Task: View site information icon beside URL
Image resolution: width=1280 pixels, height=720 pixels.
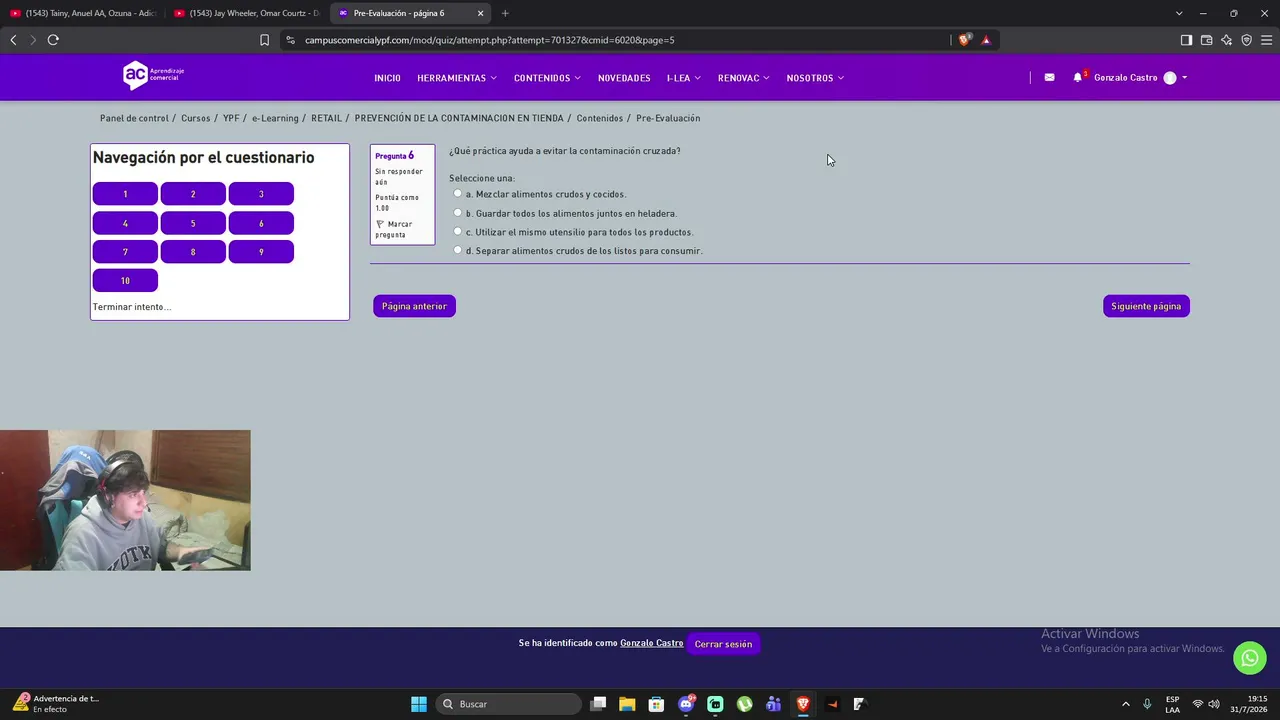Action: pos(290,40)
